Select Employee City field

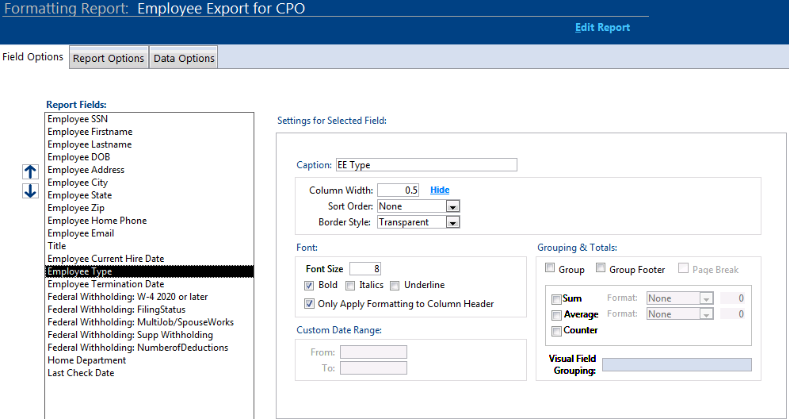coord(149,183)
